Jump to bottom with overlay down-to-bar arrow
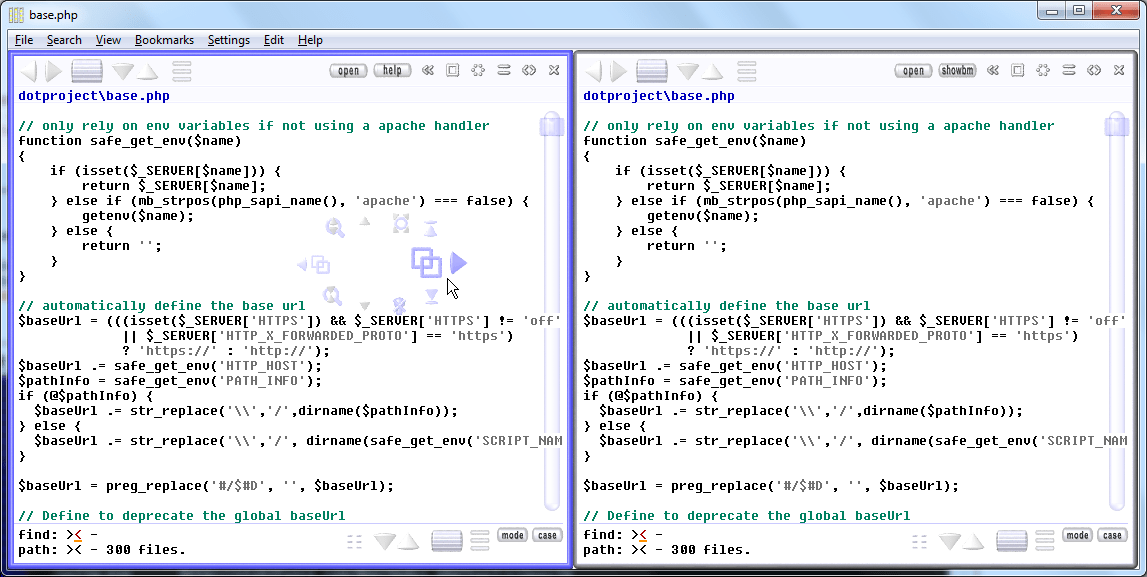Screen dimensions: 1147x577 pos(432,296)
